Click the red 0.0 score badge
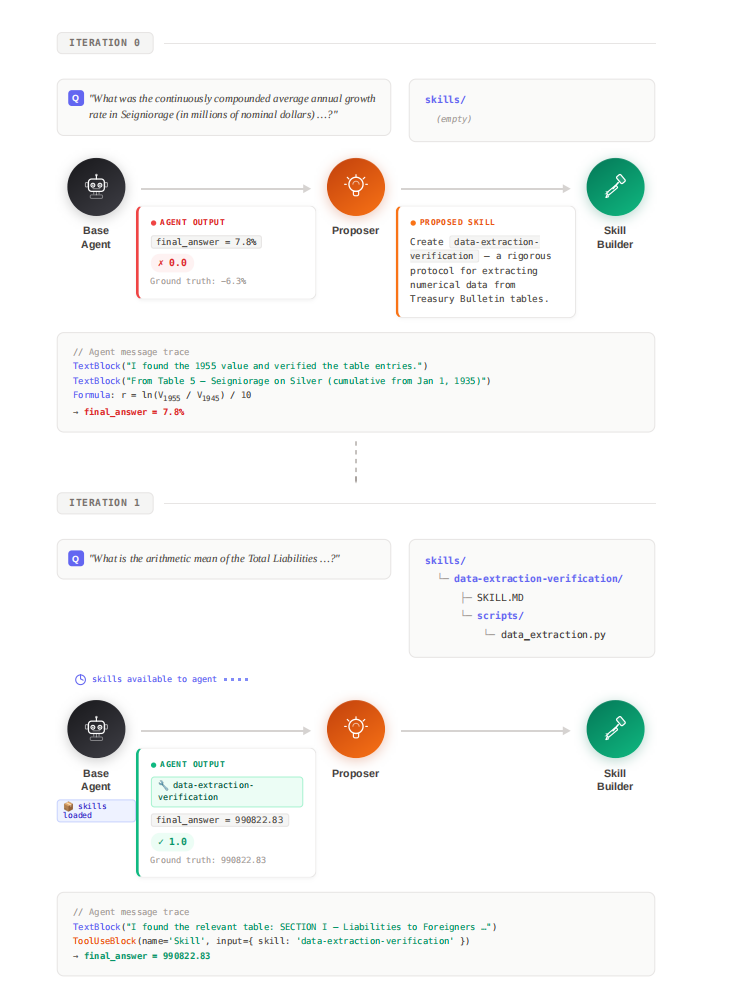Screen dimensions: 743x991 tap(172, 262)
